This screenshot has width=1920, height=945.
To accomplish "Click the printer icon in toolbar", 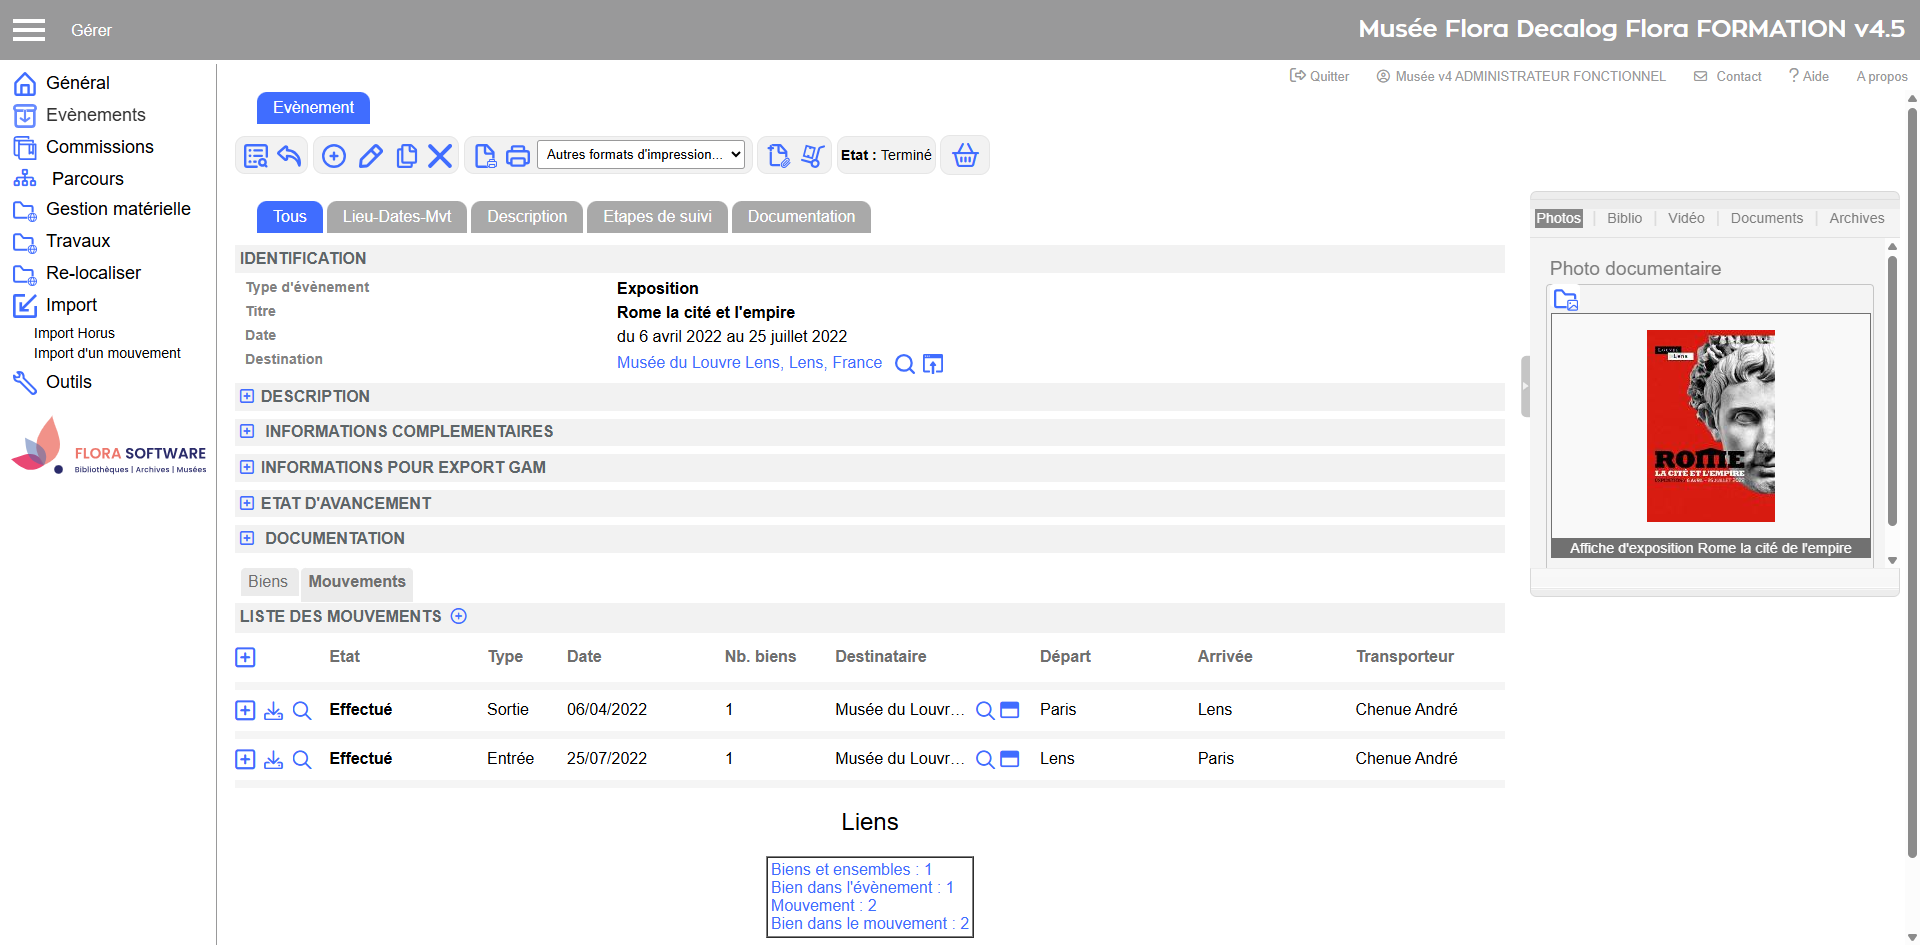I will [518, 156].
